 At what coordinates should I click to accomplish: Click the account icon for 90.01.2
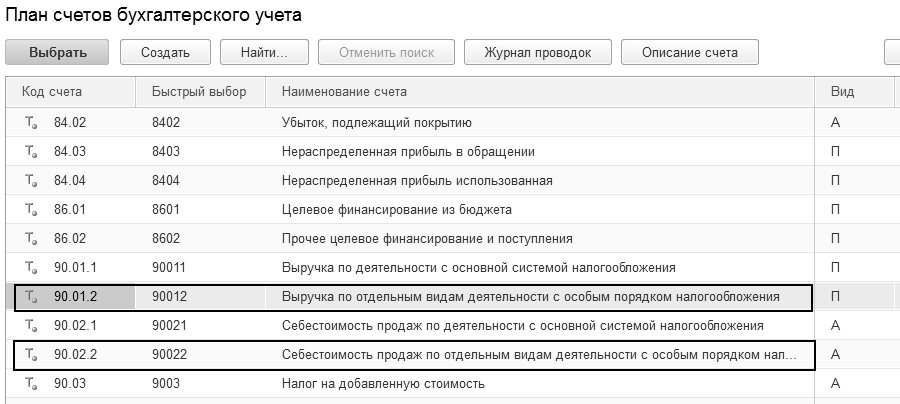coord(31,297)
